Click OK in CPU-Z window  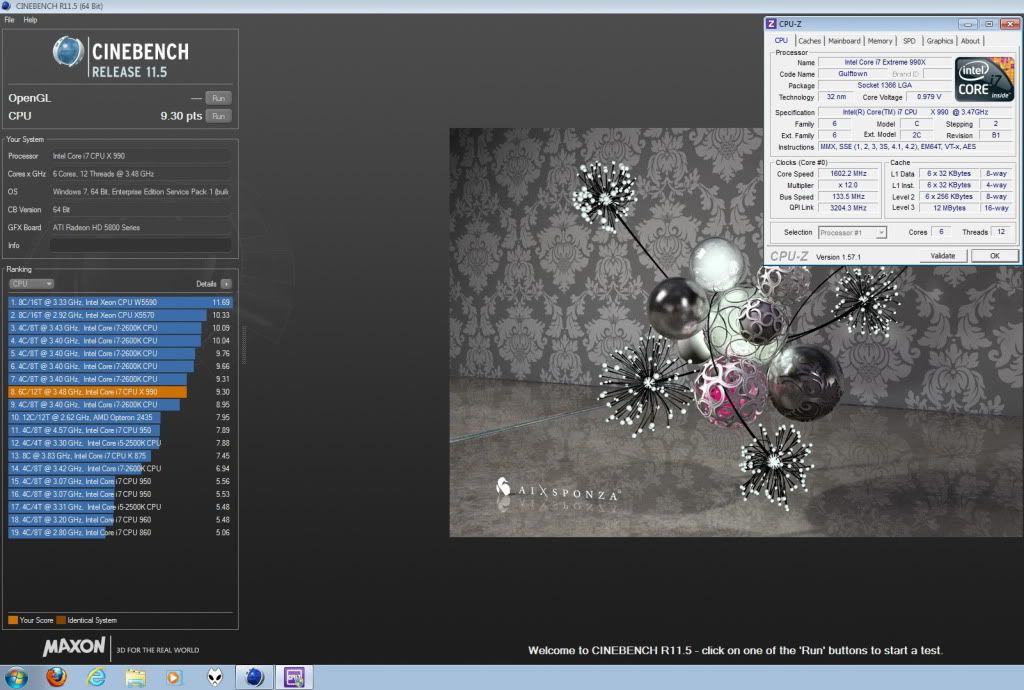[995, 256]
